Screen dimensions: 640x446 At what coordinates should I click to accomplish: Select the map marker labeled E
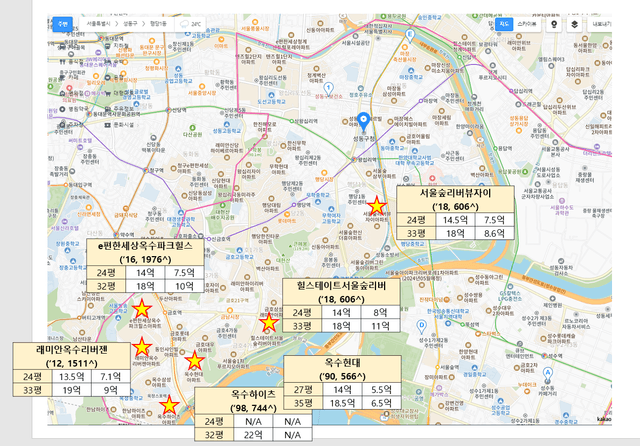click(x=410, y=36)
